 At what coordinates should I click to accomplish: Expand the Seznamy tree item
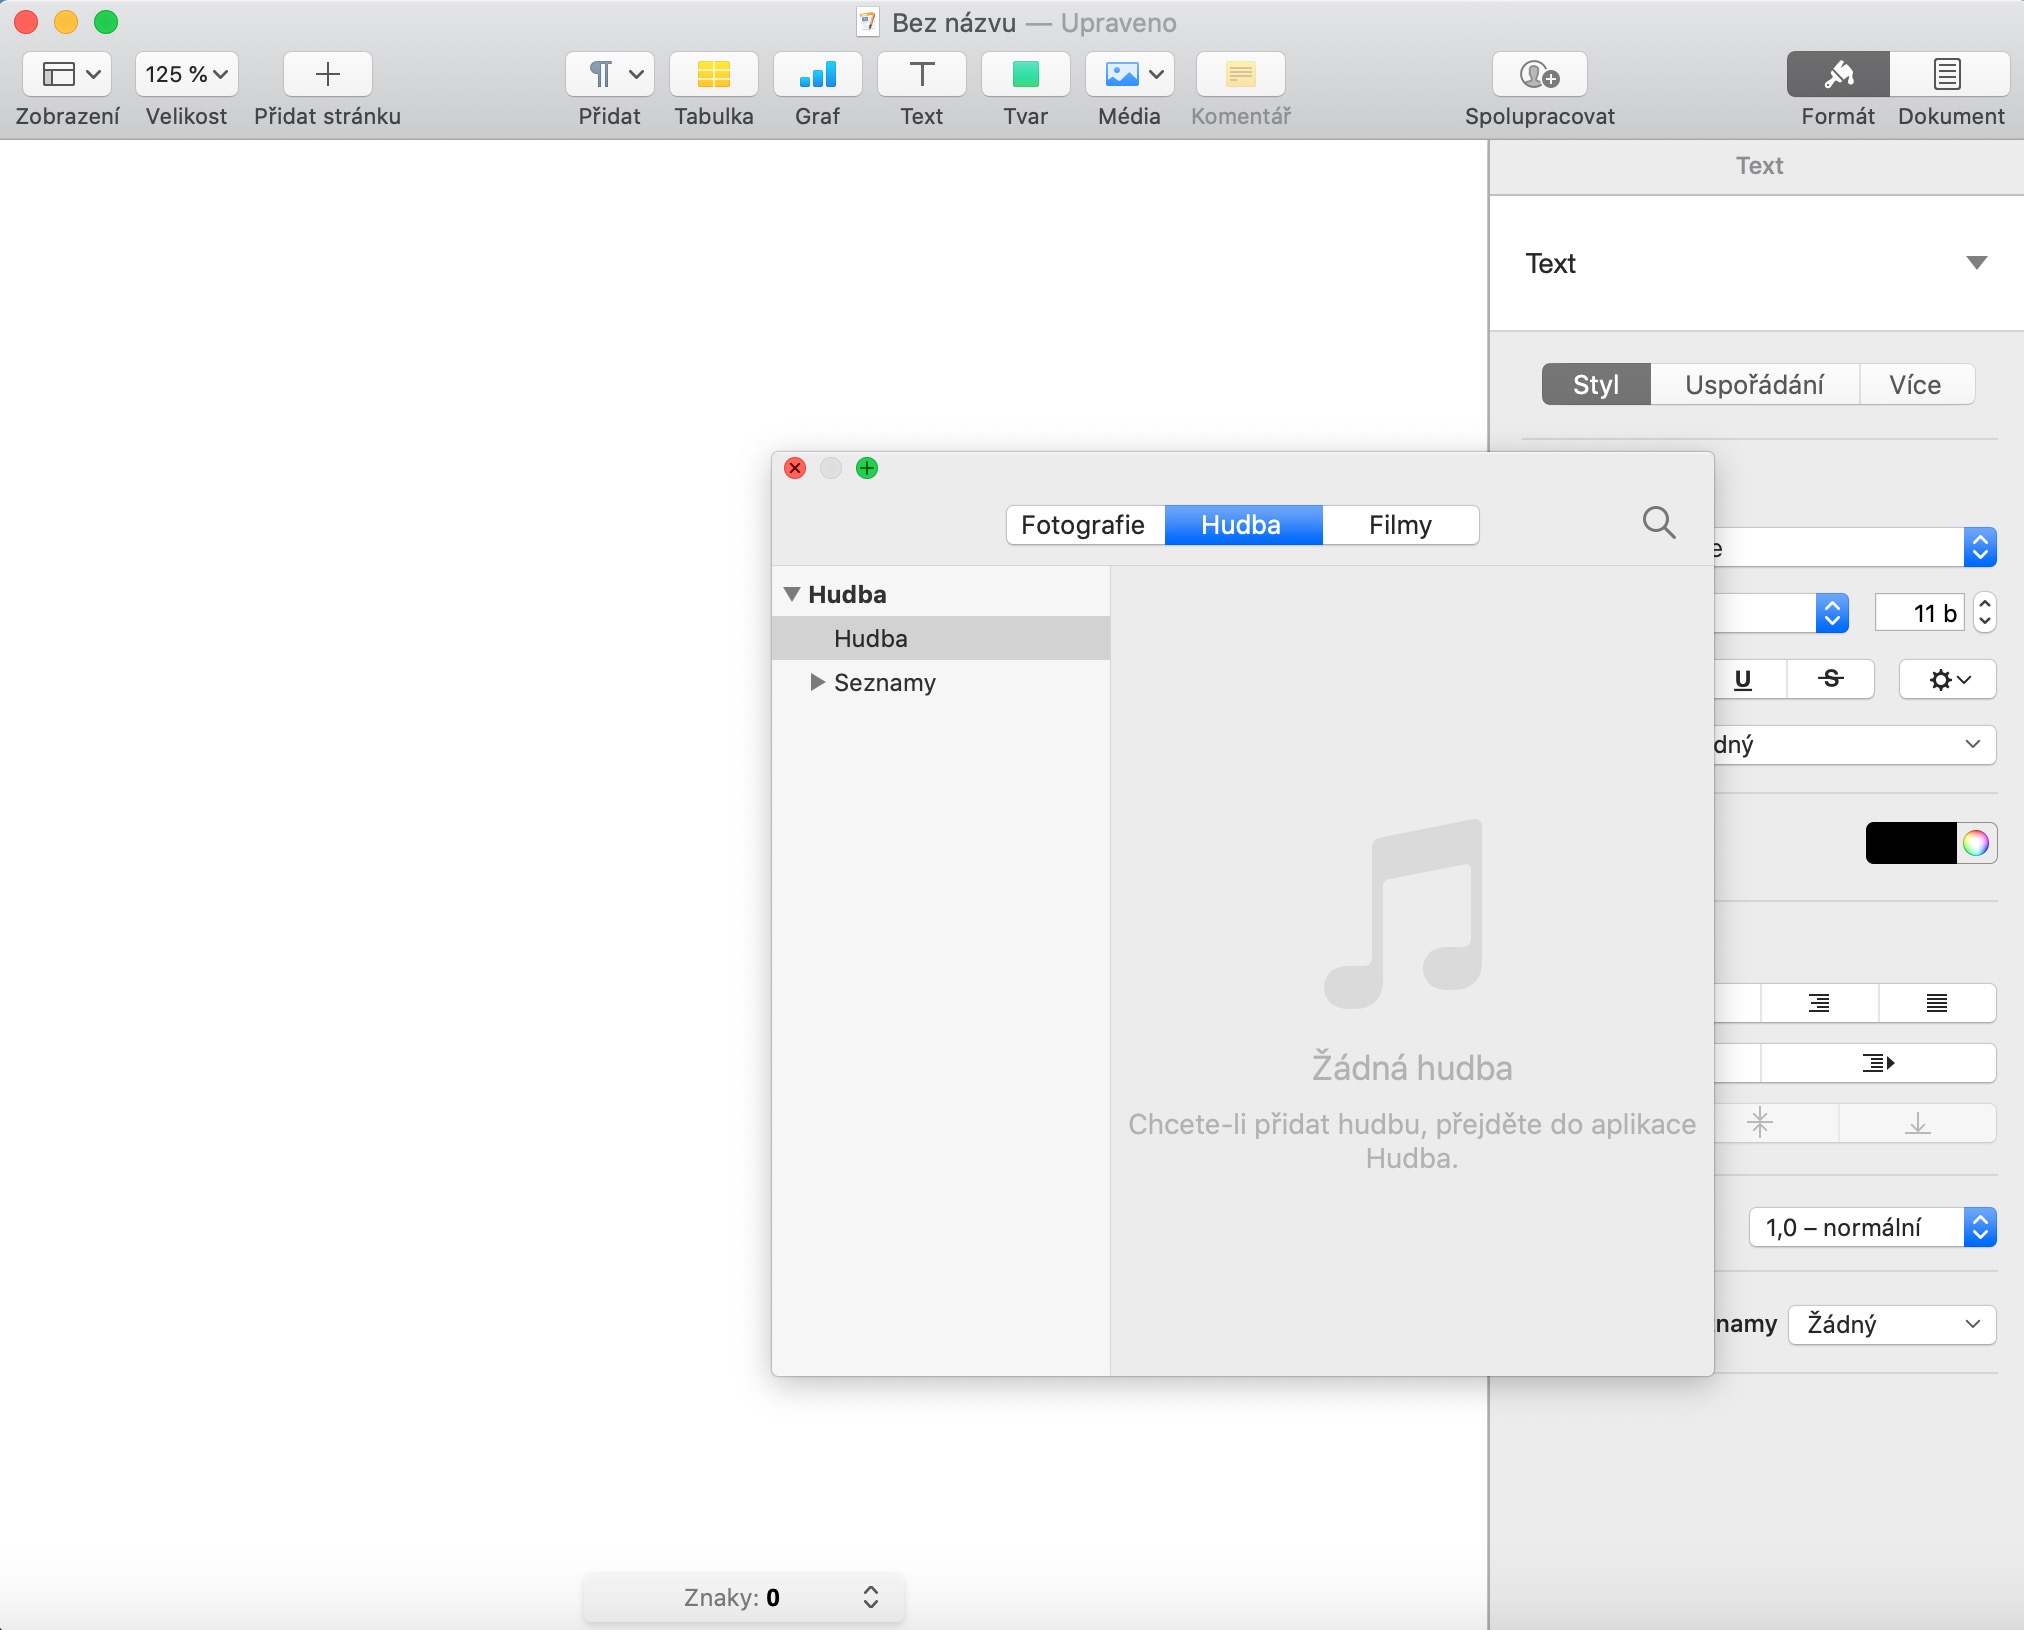pyautogui.click(x=818, y=682)
